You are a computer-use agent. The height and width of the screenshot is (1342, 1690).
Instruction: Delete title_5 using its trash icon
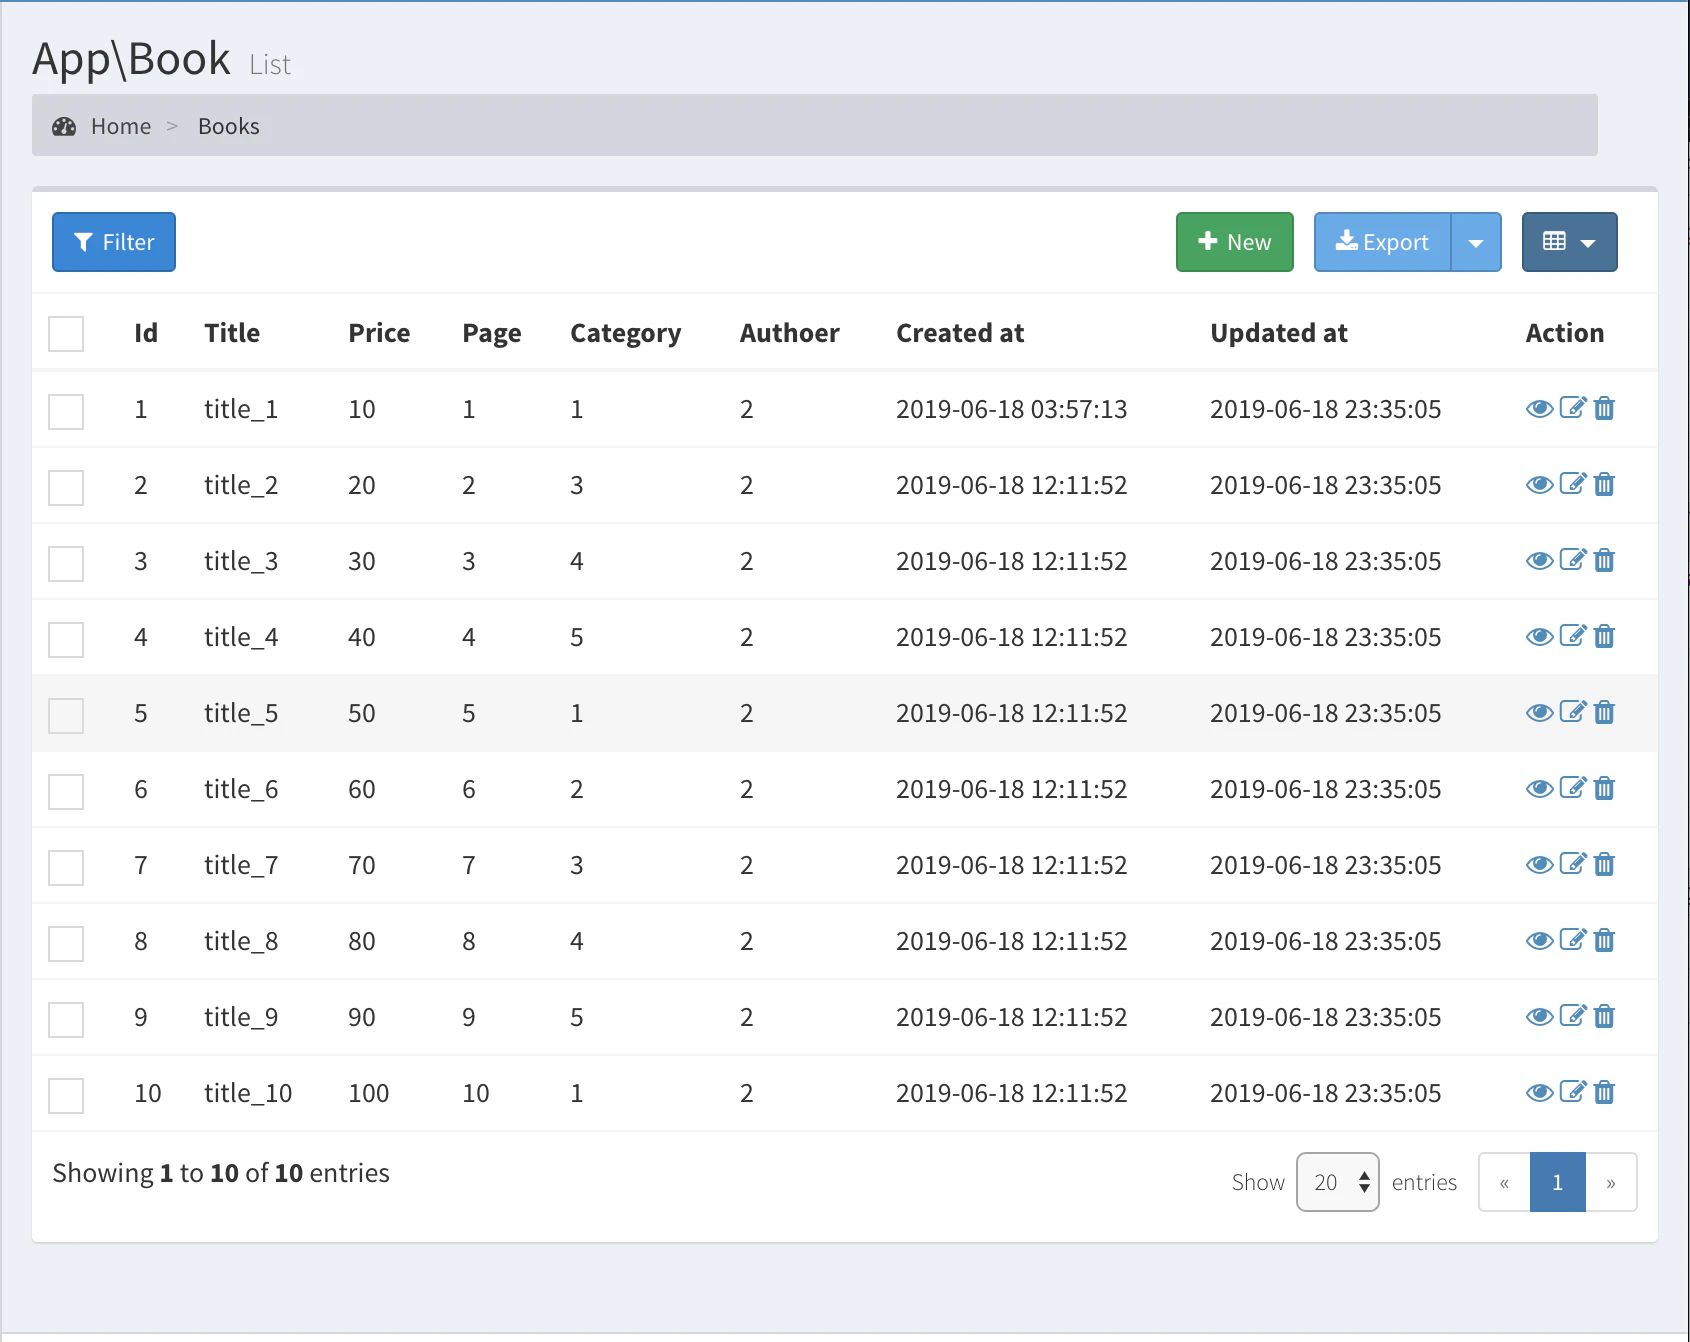(x=1604, y=712)
